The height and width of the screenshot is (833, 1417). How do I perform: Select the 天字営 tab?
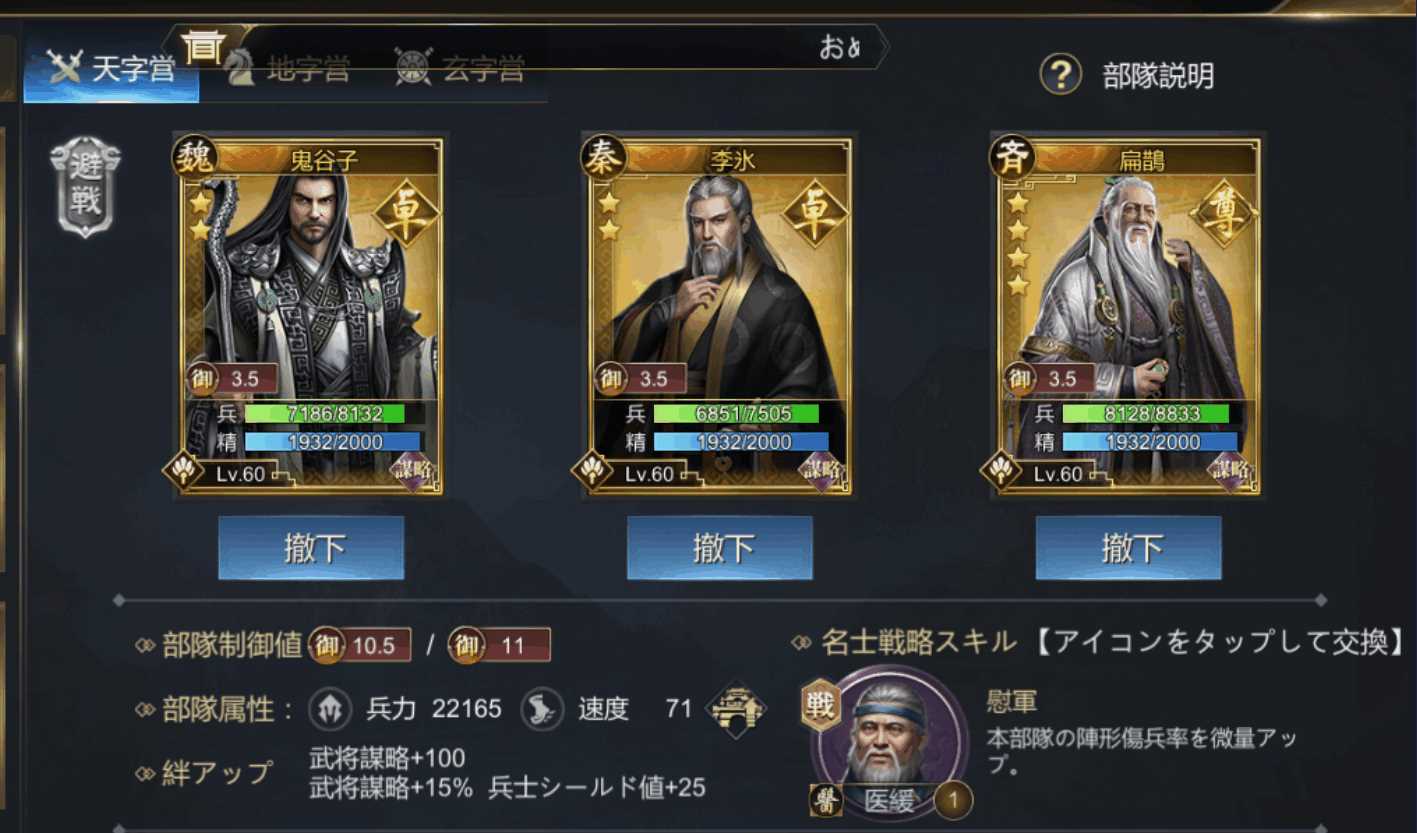tap(112, 68)
